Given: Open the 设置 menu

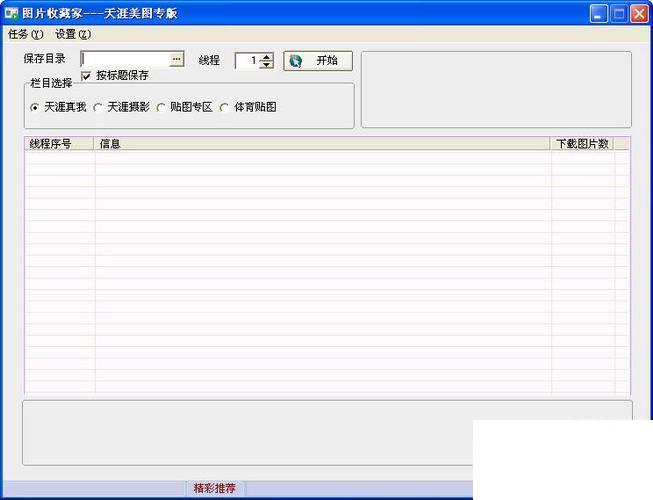Looking at the screenshot, I should point(73,34).
